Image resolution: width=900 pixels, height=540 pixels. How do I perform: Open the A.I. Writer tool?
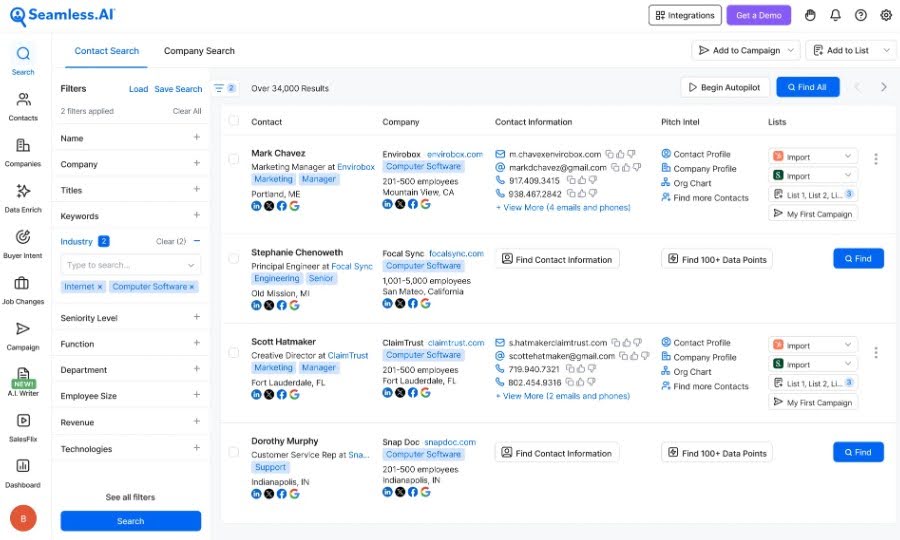(23, 382)
